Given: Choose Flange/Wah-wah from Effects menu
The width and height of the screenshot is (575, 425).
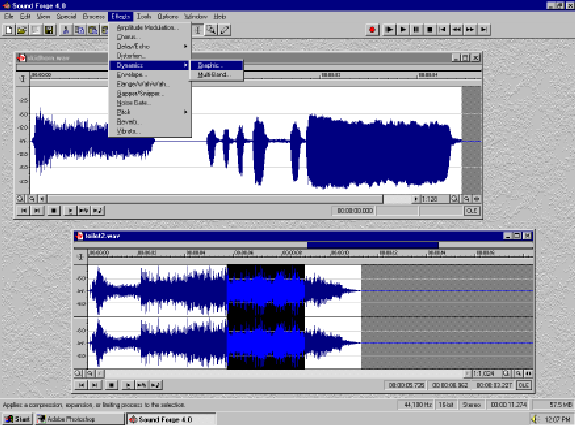Looking at the screenshot, I should click(x=150, y=84).
